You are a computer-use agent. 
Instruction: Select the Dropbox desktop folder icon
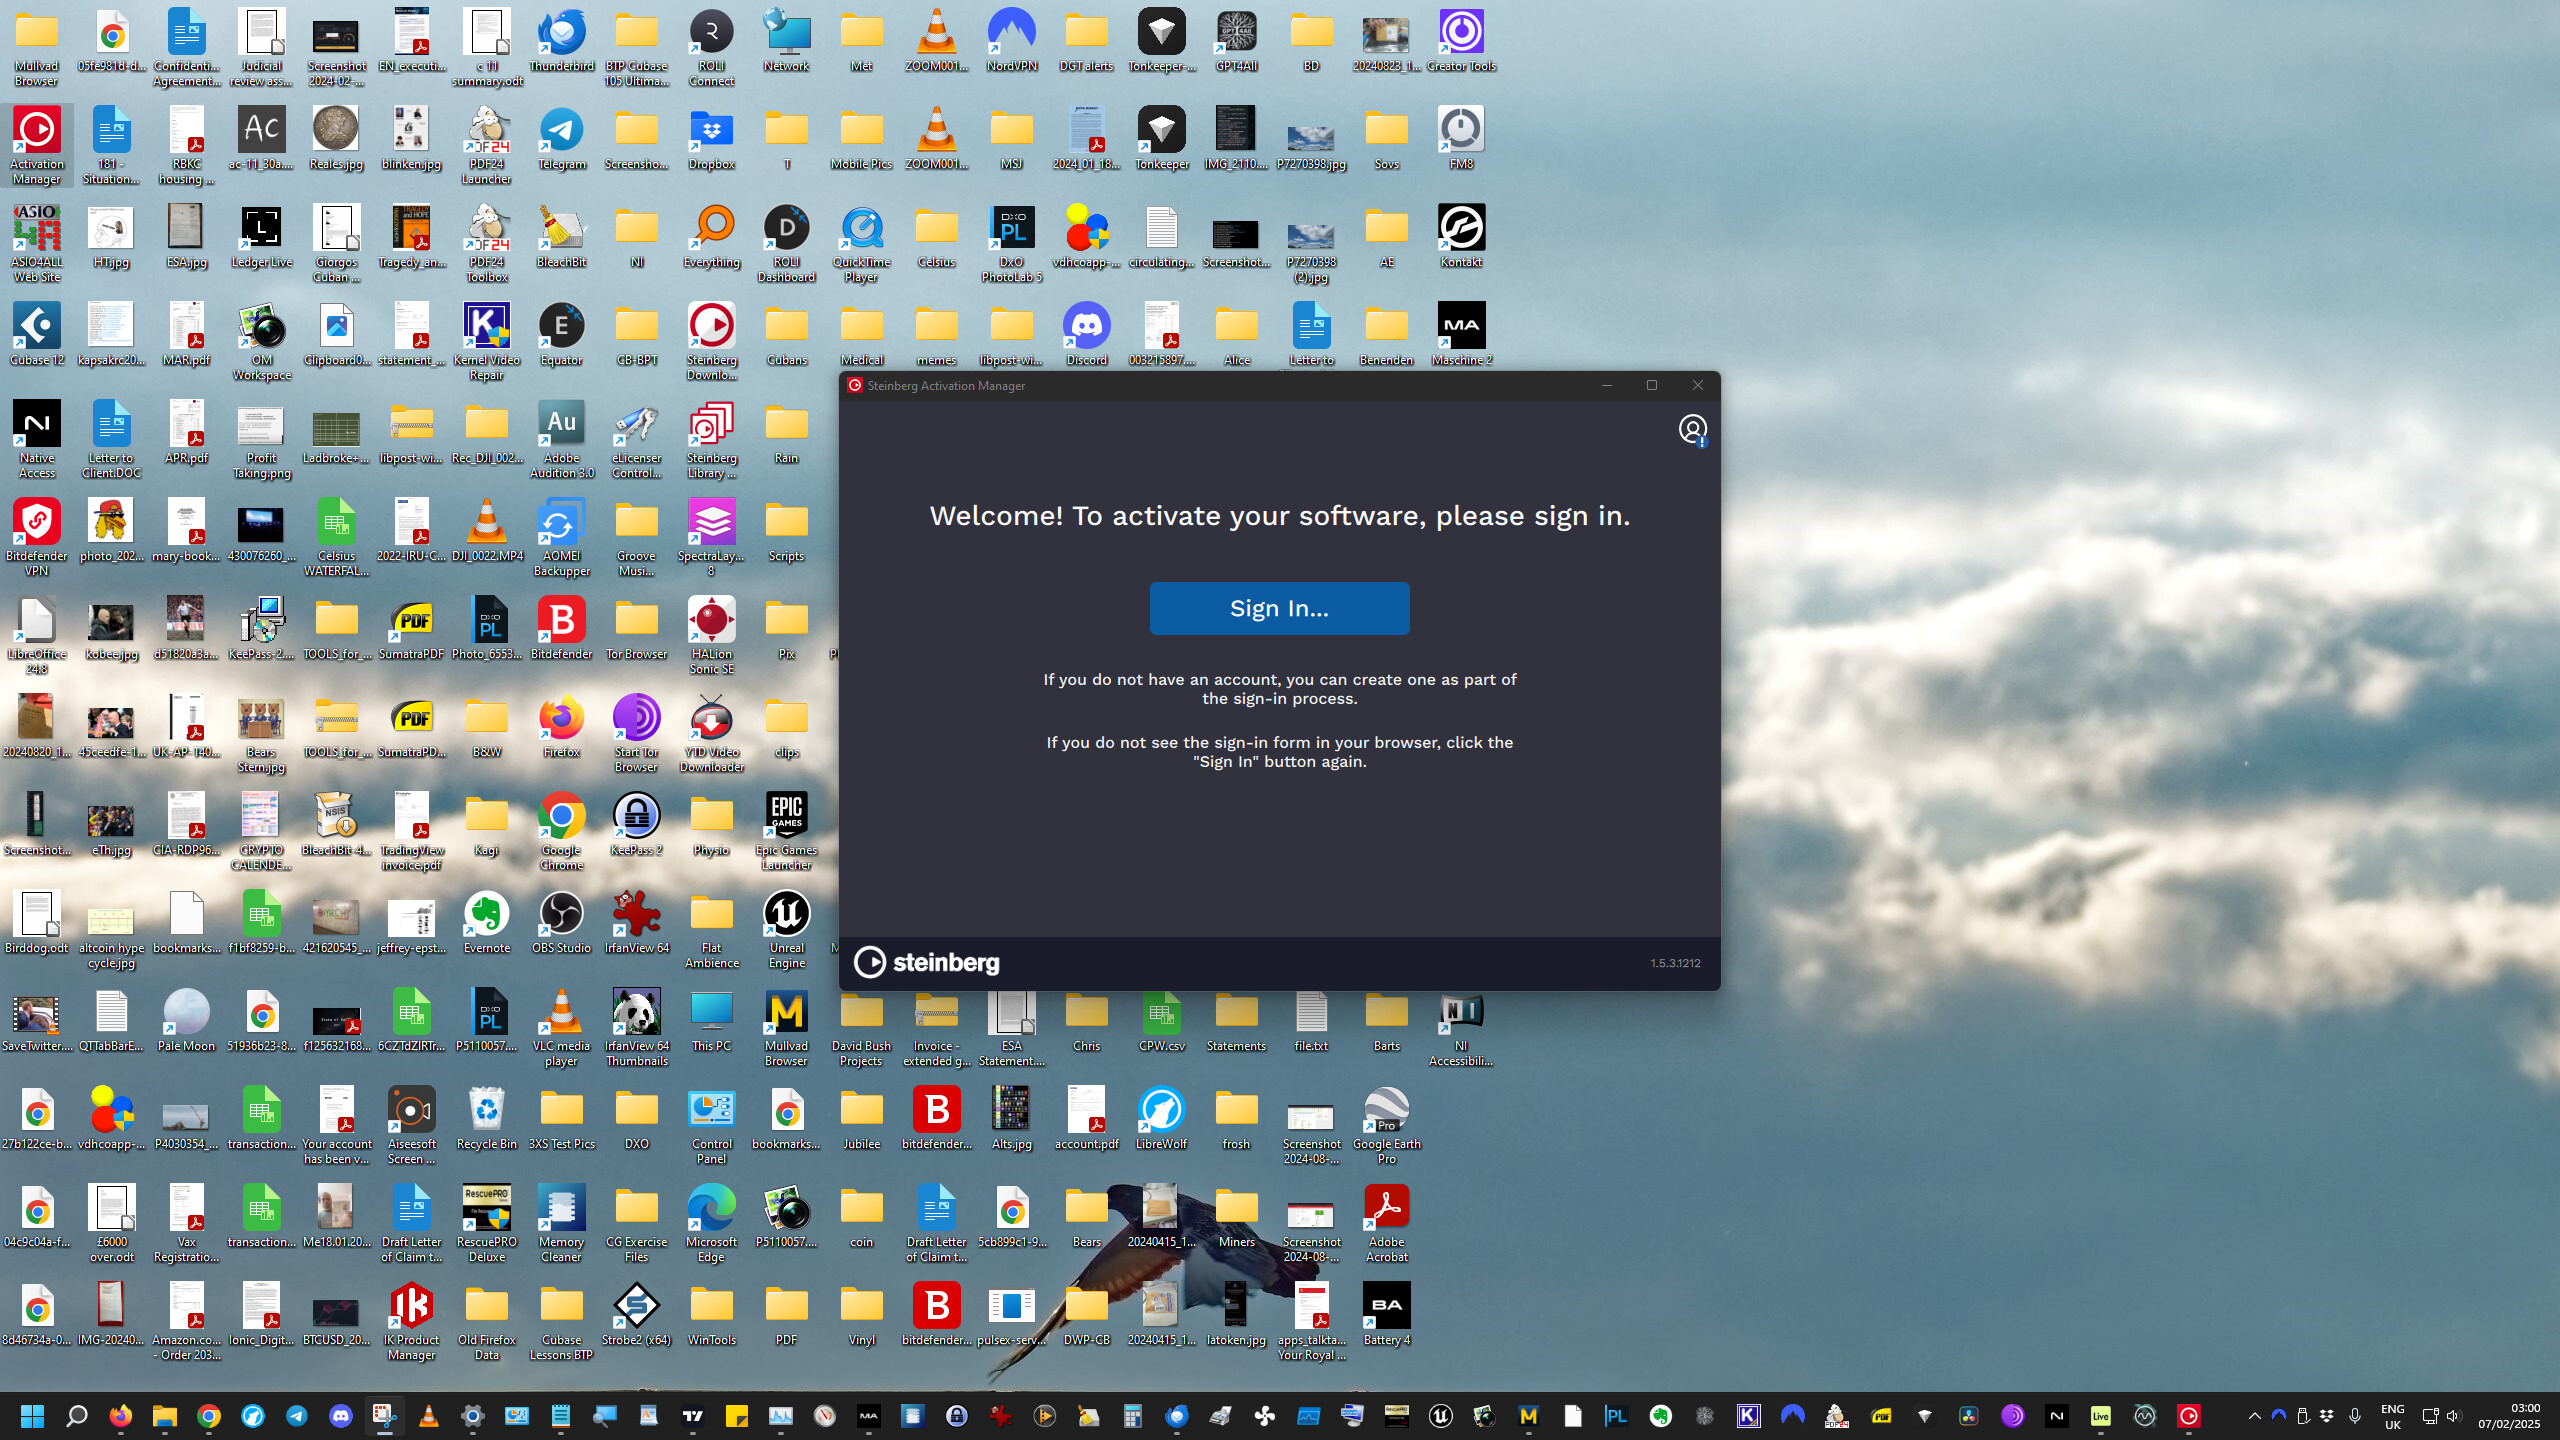click(x=712, y=139)
